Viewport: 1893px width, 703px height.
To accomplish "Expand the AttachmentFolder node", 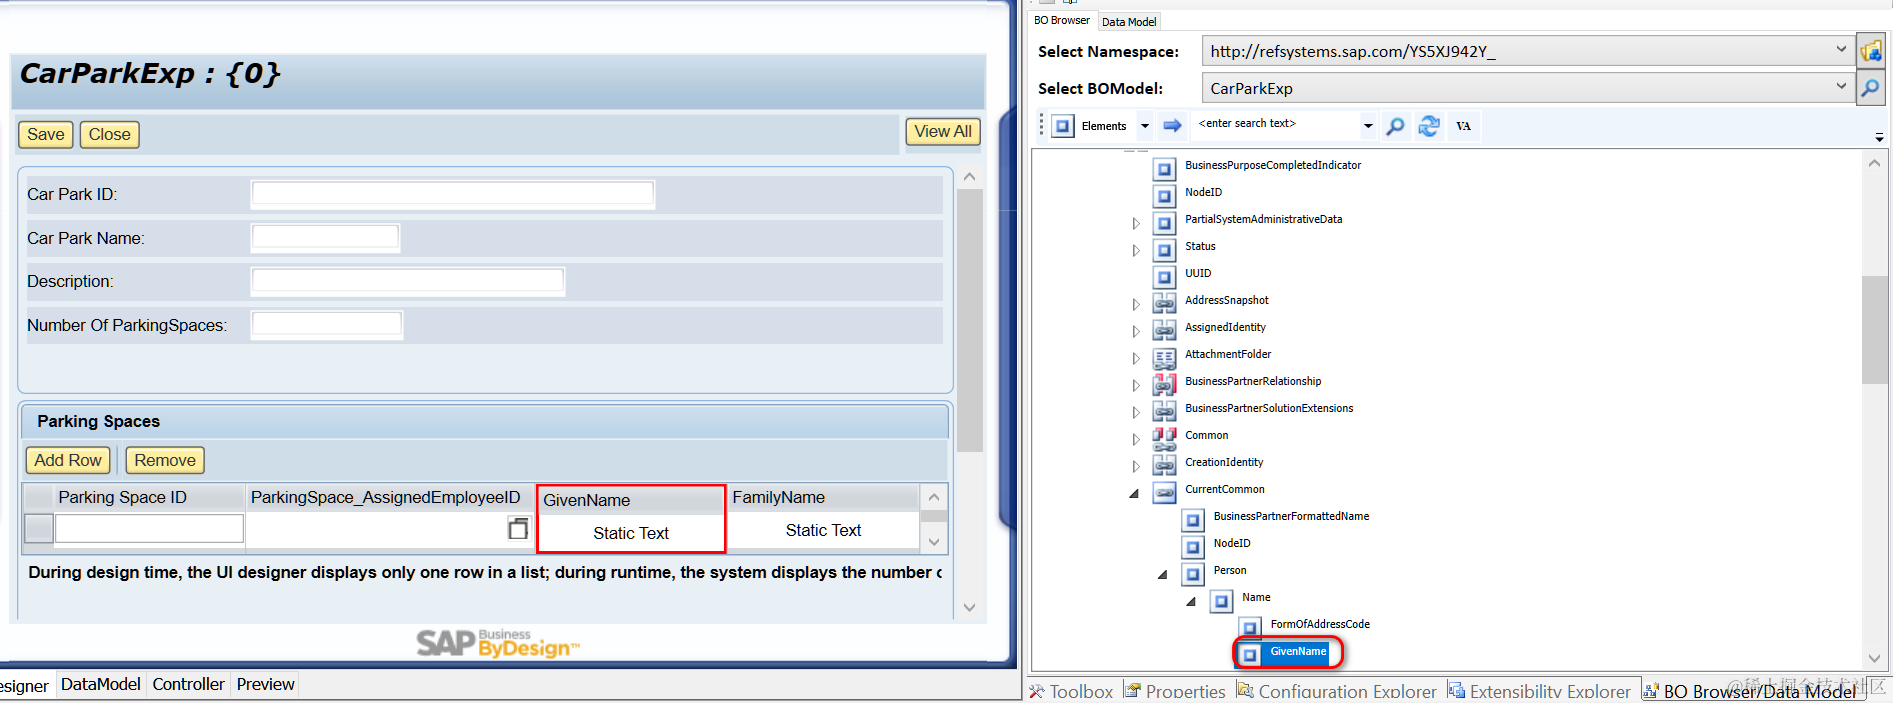I will pyautogui.click(x=1136, y=358).
